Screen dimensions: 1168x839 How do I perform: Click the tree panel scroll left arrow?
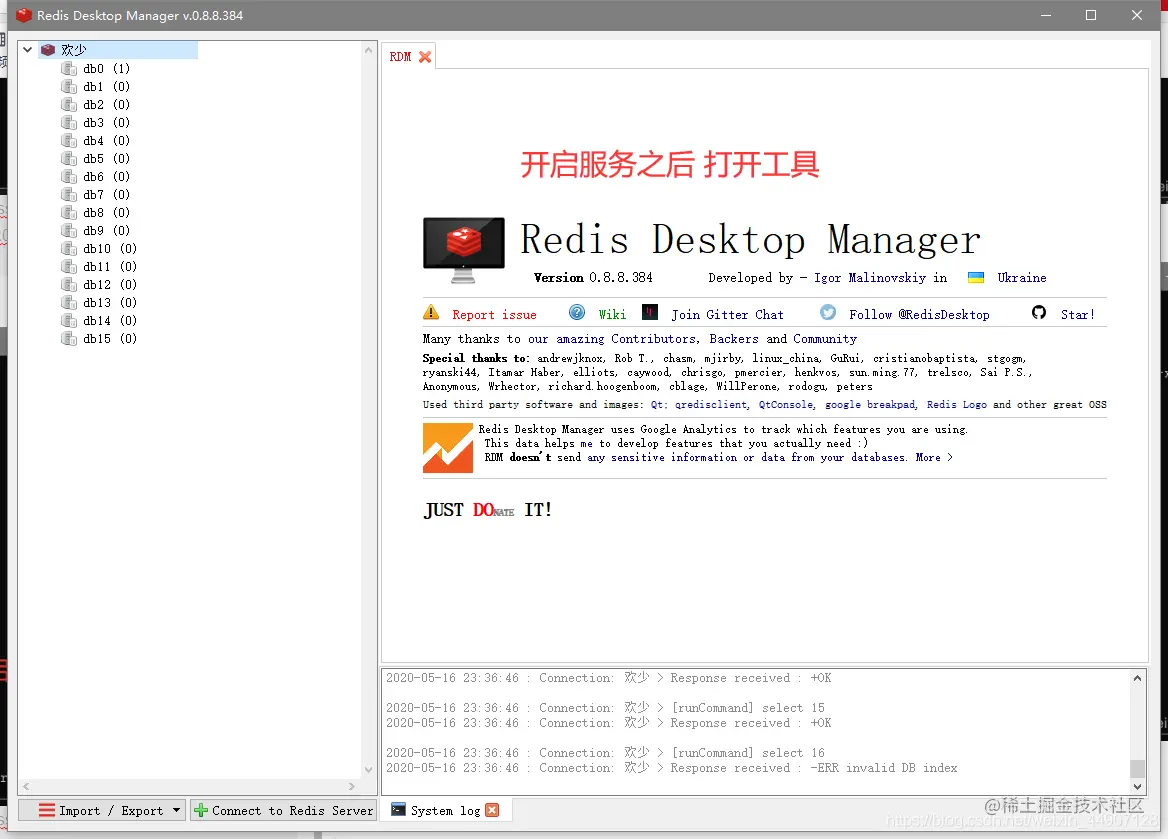(x=26, y=786)
